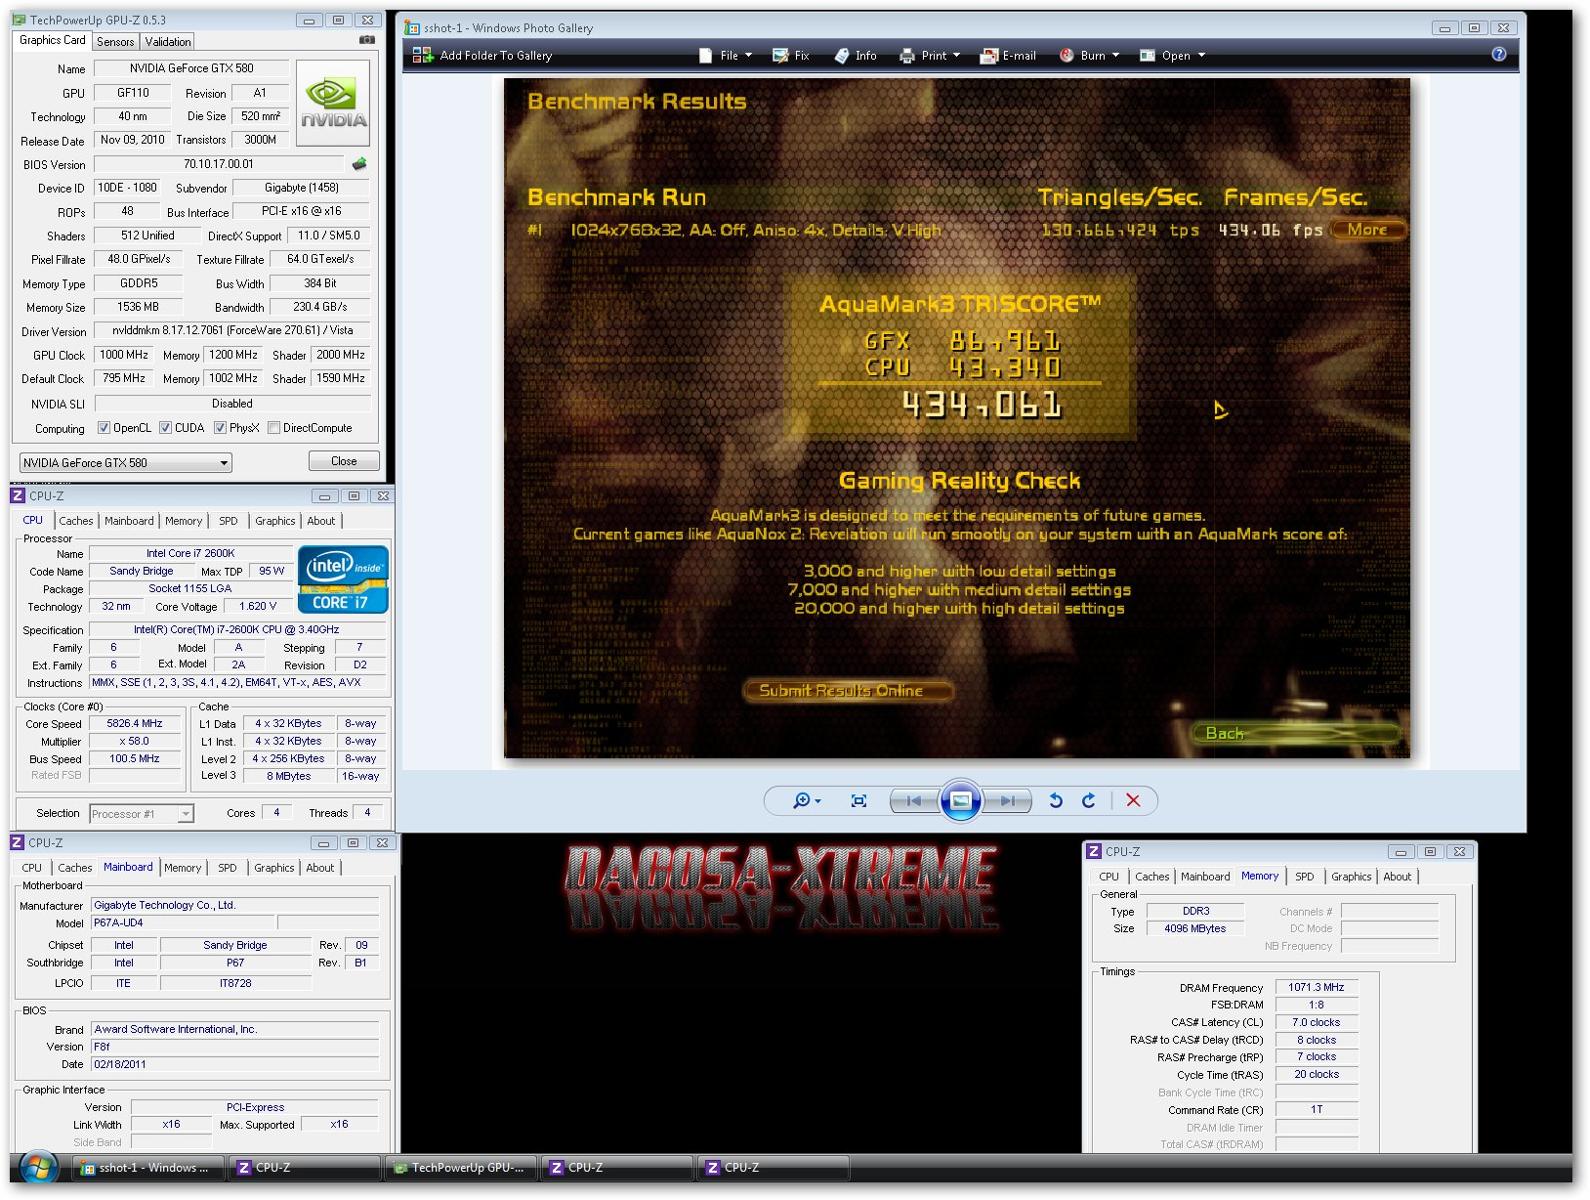Click the BIOS Version field 70.10.17.00.01
This screenshot has width=1590, height=1200.
tap(219, 165)
